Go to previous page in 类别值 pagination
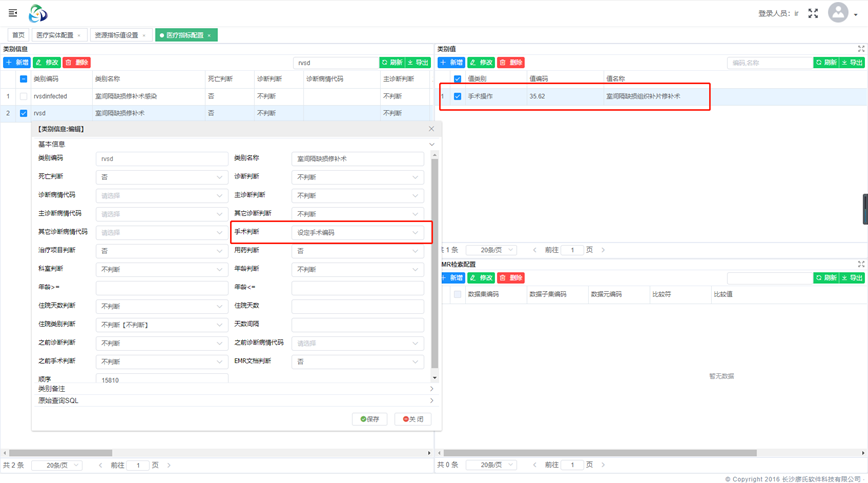868x483 pixels. click(x=534, y=250)
